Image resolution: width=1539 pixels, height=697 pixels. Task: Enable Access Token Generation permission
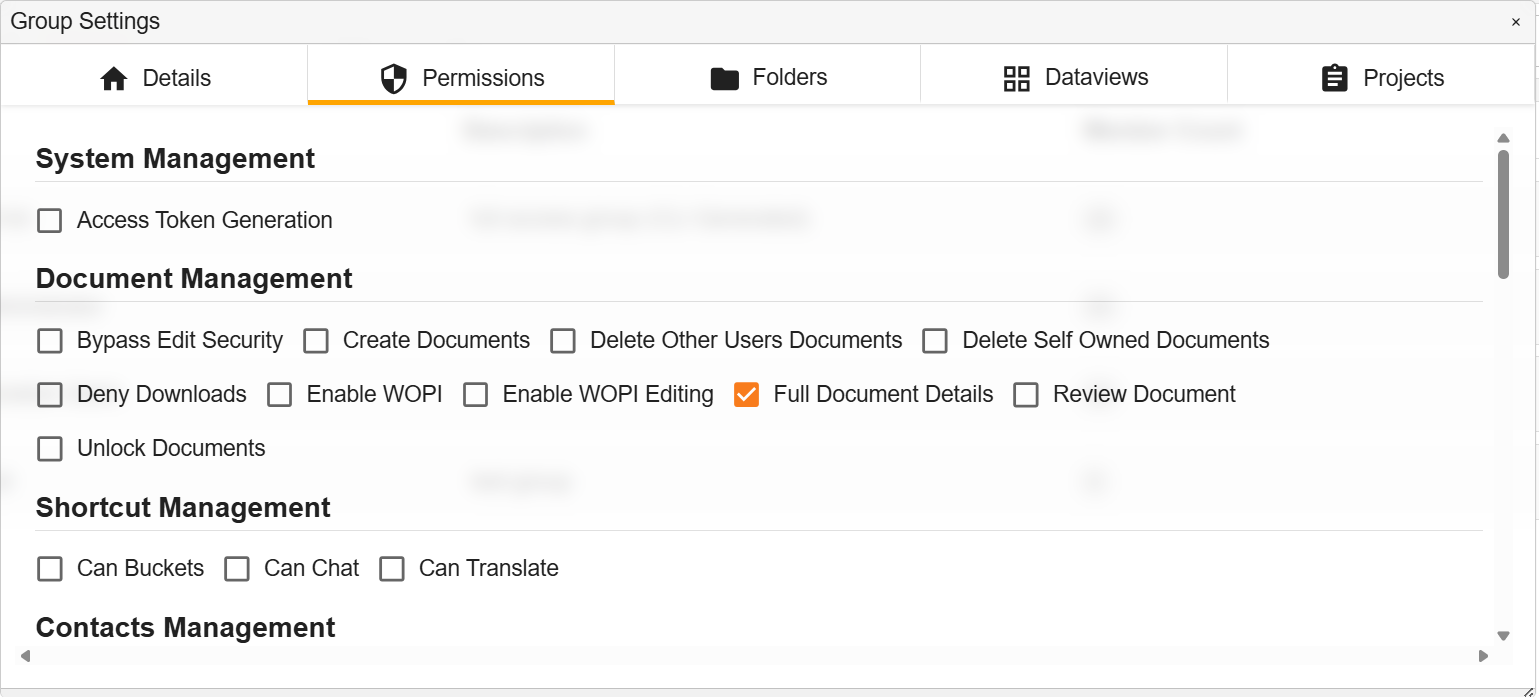coord(49,220)
